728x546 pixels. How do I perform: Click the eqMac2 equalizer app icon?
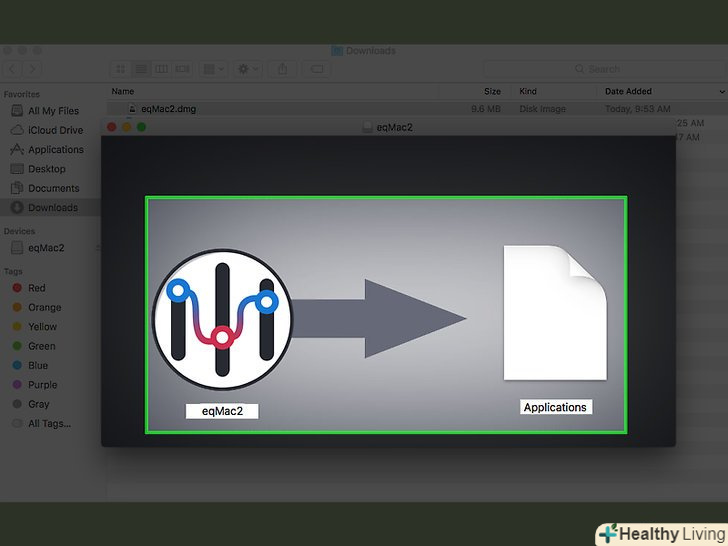click(x=223, y=319)
